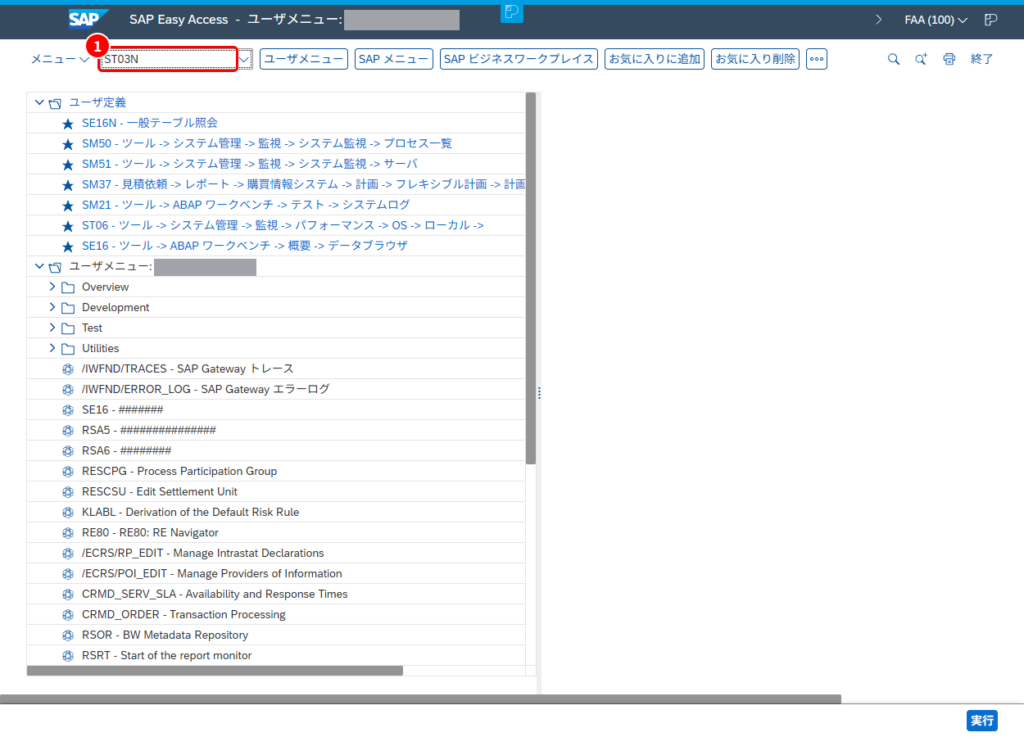Click the 実行 execute button

982,721
